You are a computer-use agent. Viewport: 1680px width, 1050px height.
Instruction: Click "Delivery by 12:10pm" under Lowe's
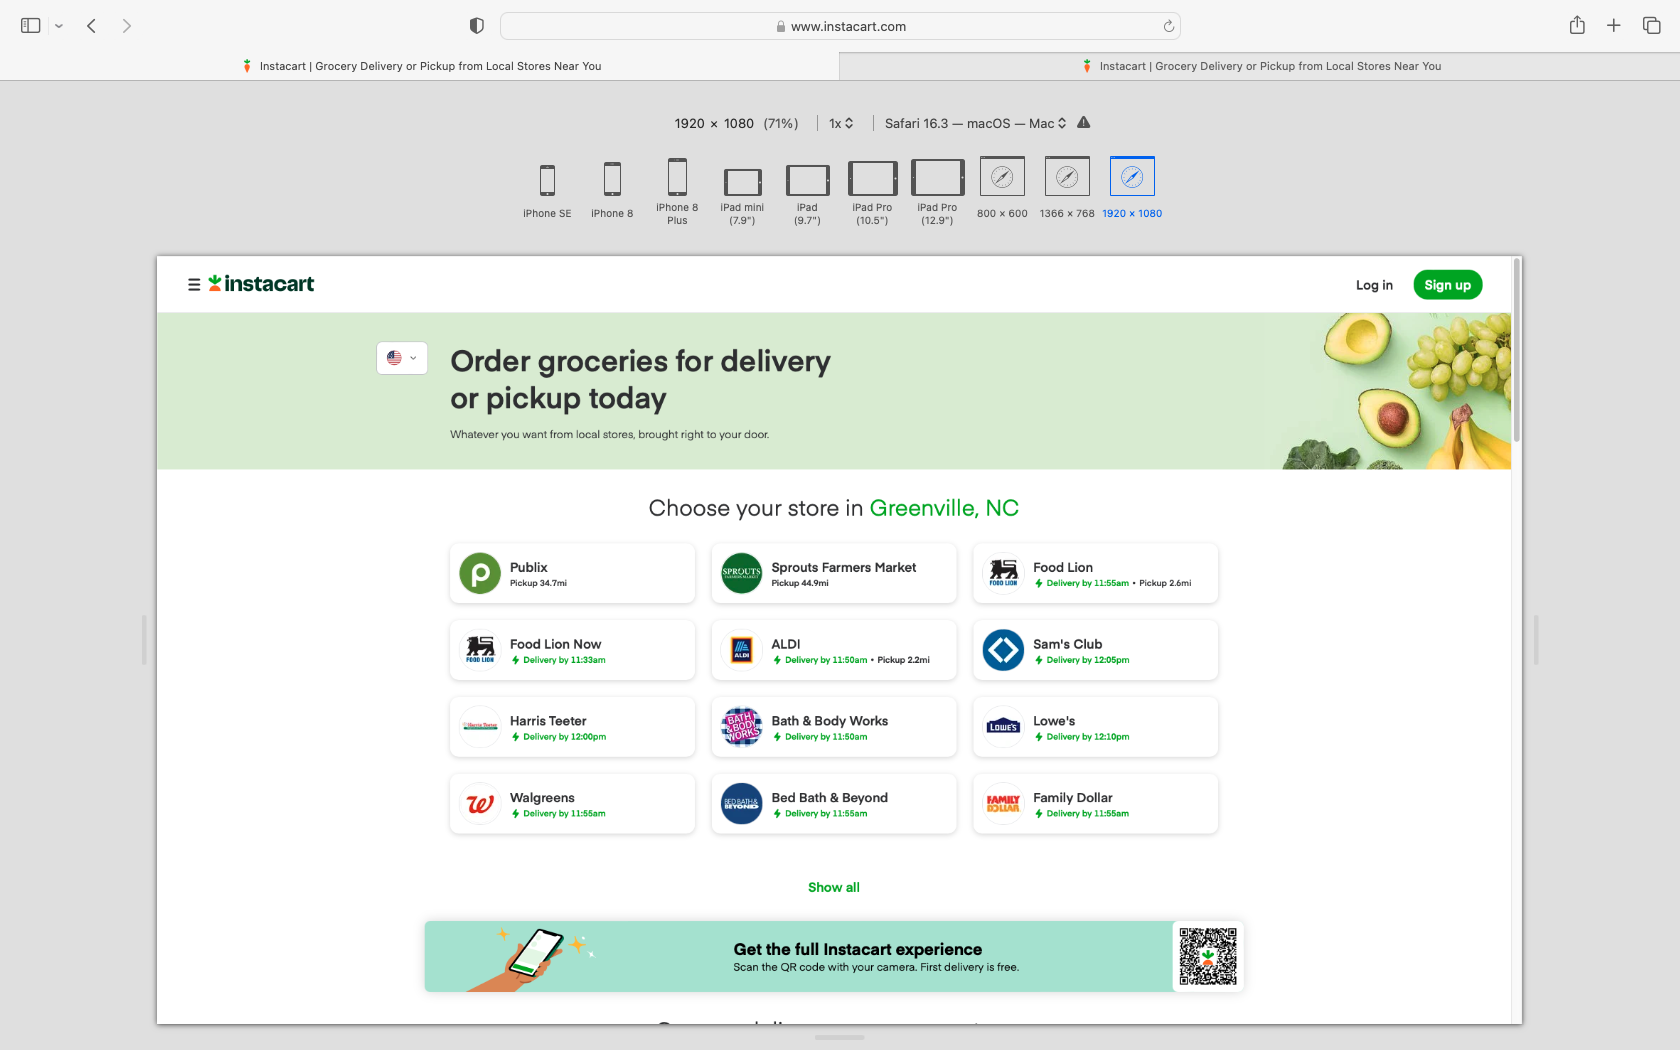click(x=1088, y=737)
